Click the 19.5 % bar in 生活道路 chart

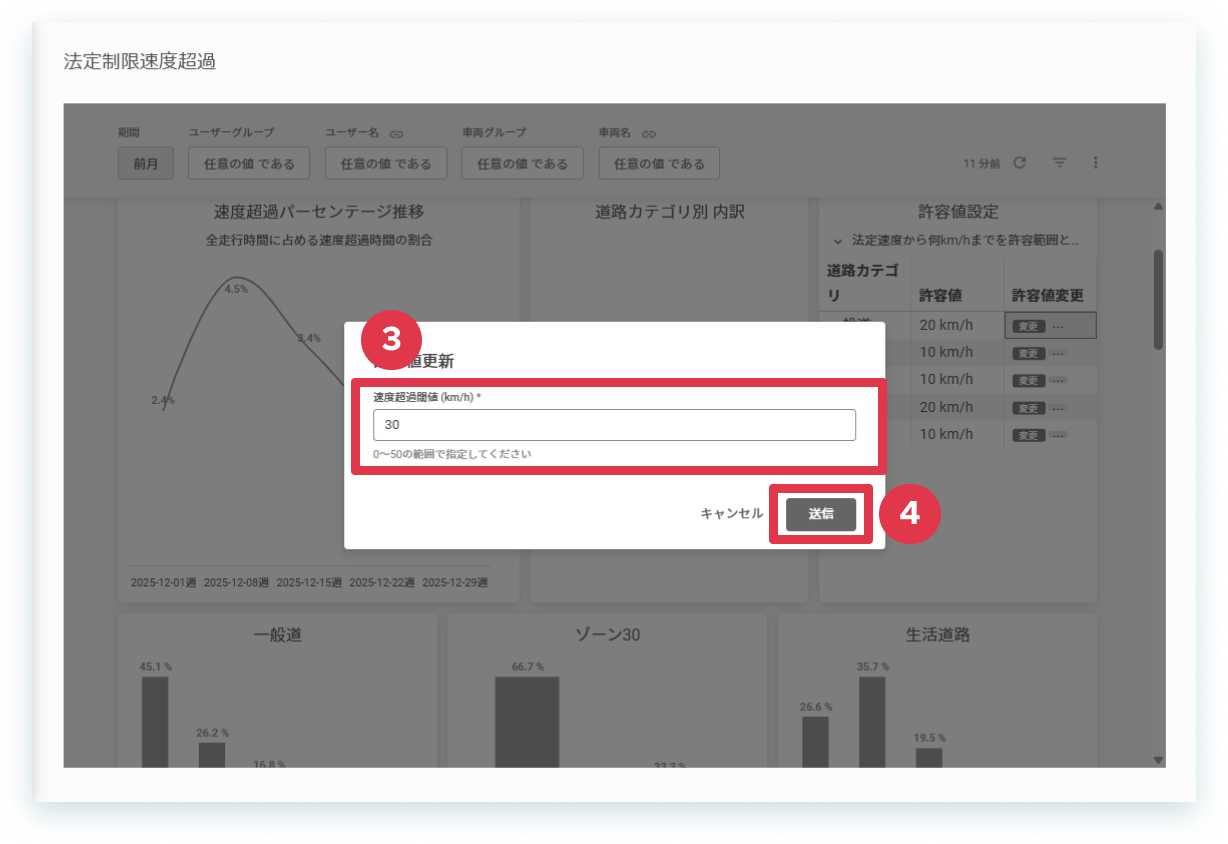pyautogui.click(x=929, y=758)
